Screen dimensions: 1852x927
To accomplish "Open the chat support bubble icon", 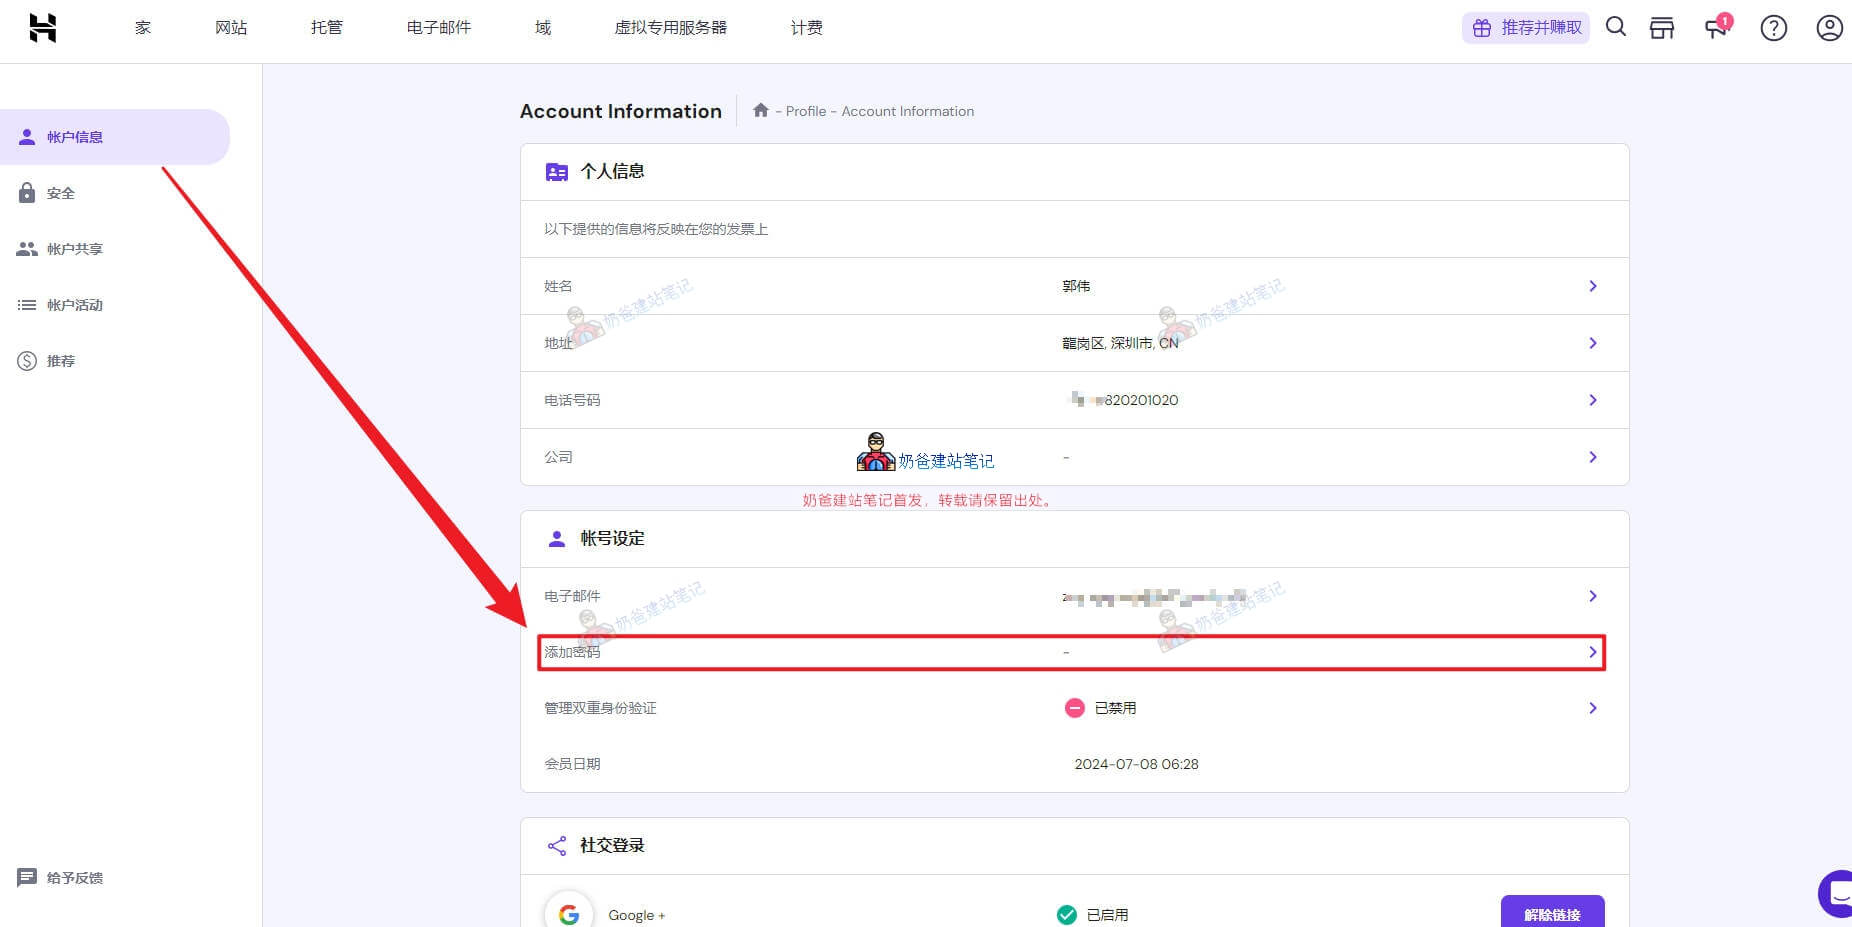I will pos(1836,892).
